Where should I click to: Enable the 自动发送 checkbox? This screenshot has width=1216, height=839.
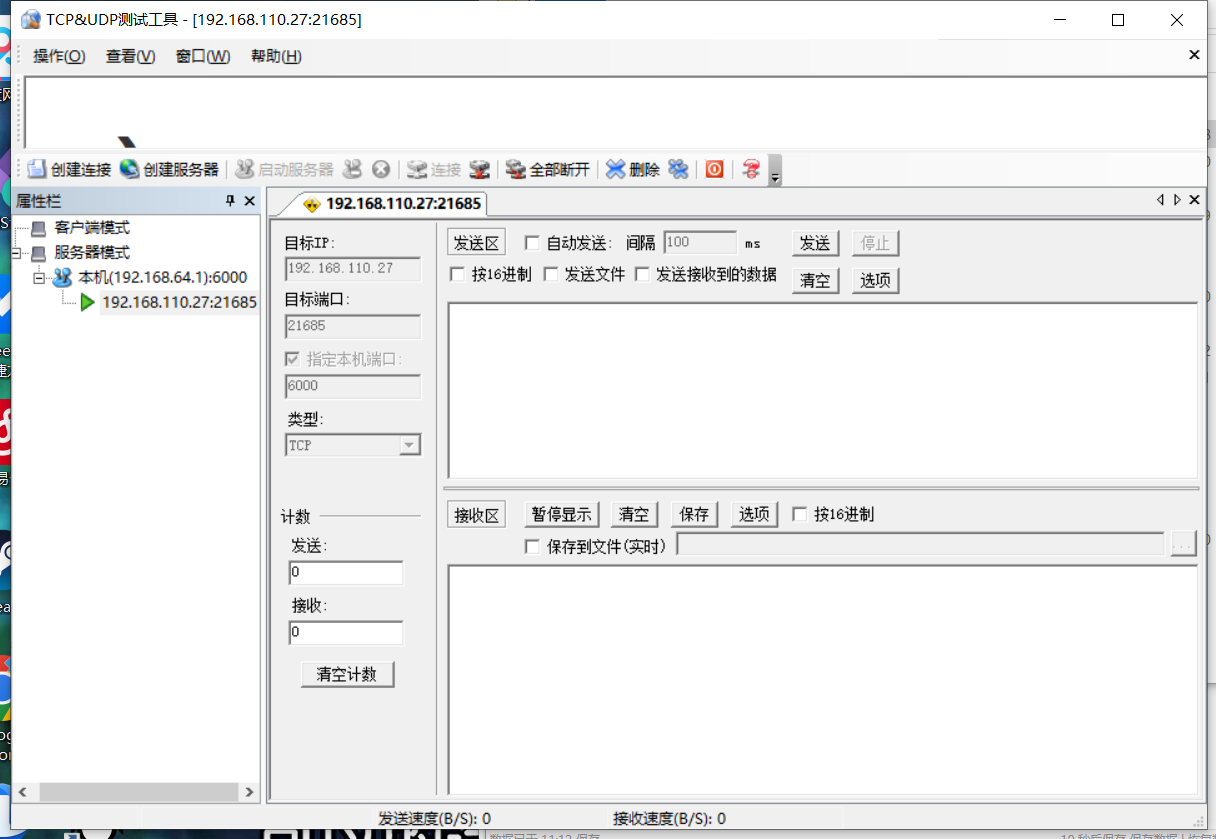(532, 243)
